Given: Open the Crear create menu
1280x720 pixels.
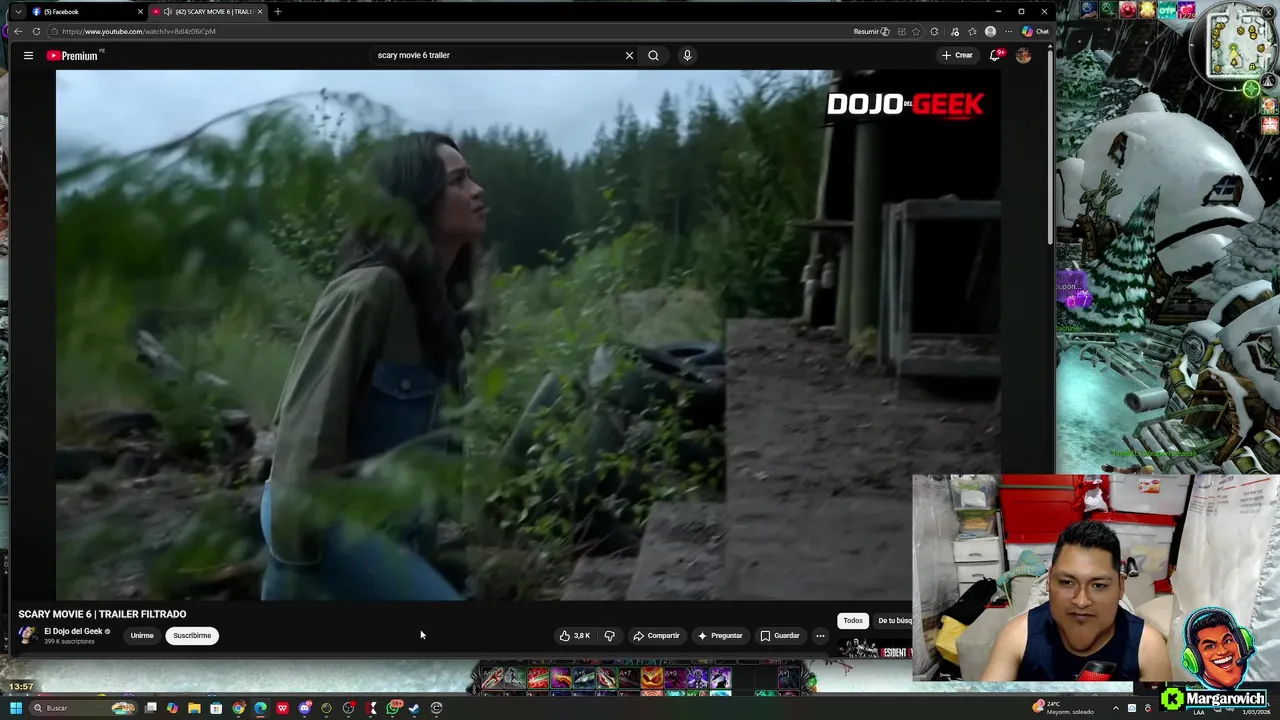Looking at the screenshot, I should pyautogui.click(x=957, y=56).
